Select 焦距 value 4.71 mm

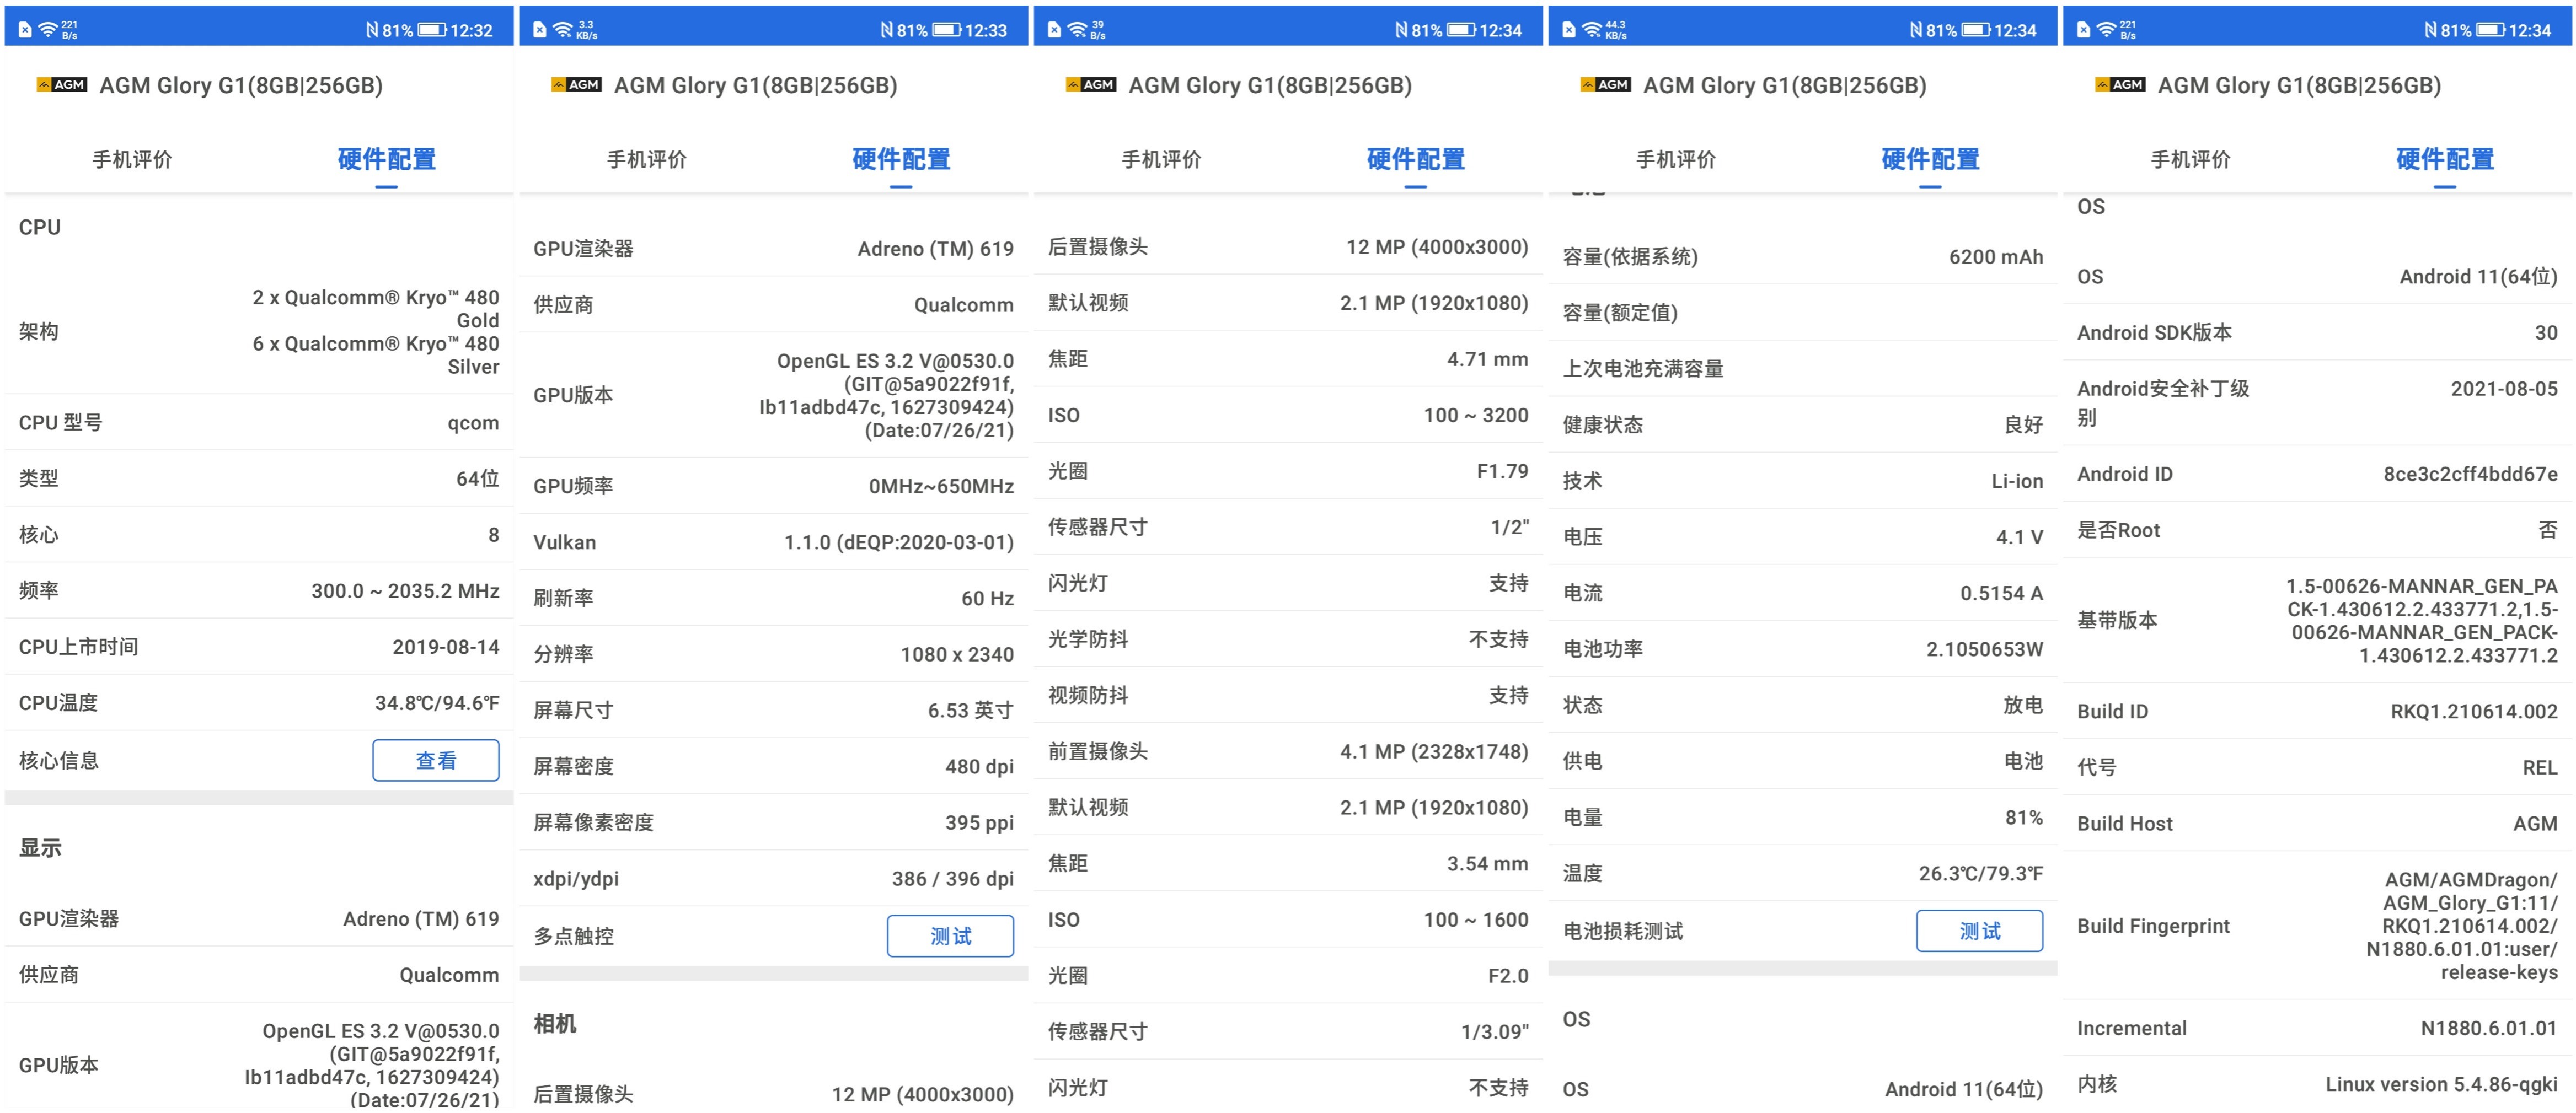[1487, 358]
